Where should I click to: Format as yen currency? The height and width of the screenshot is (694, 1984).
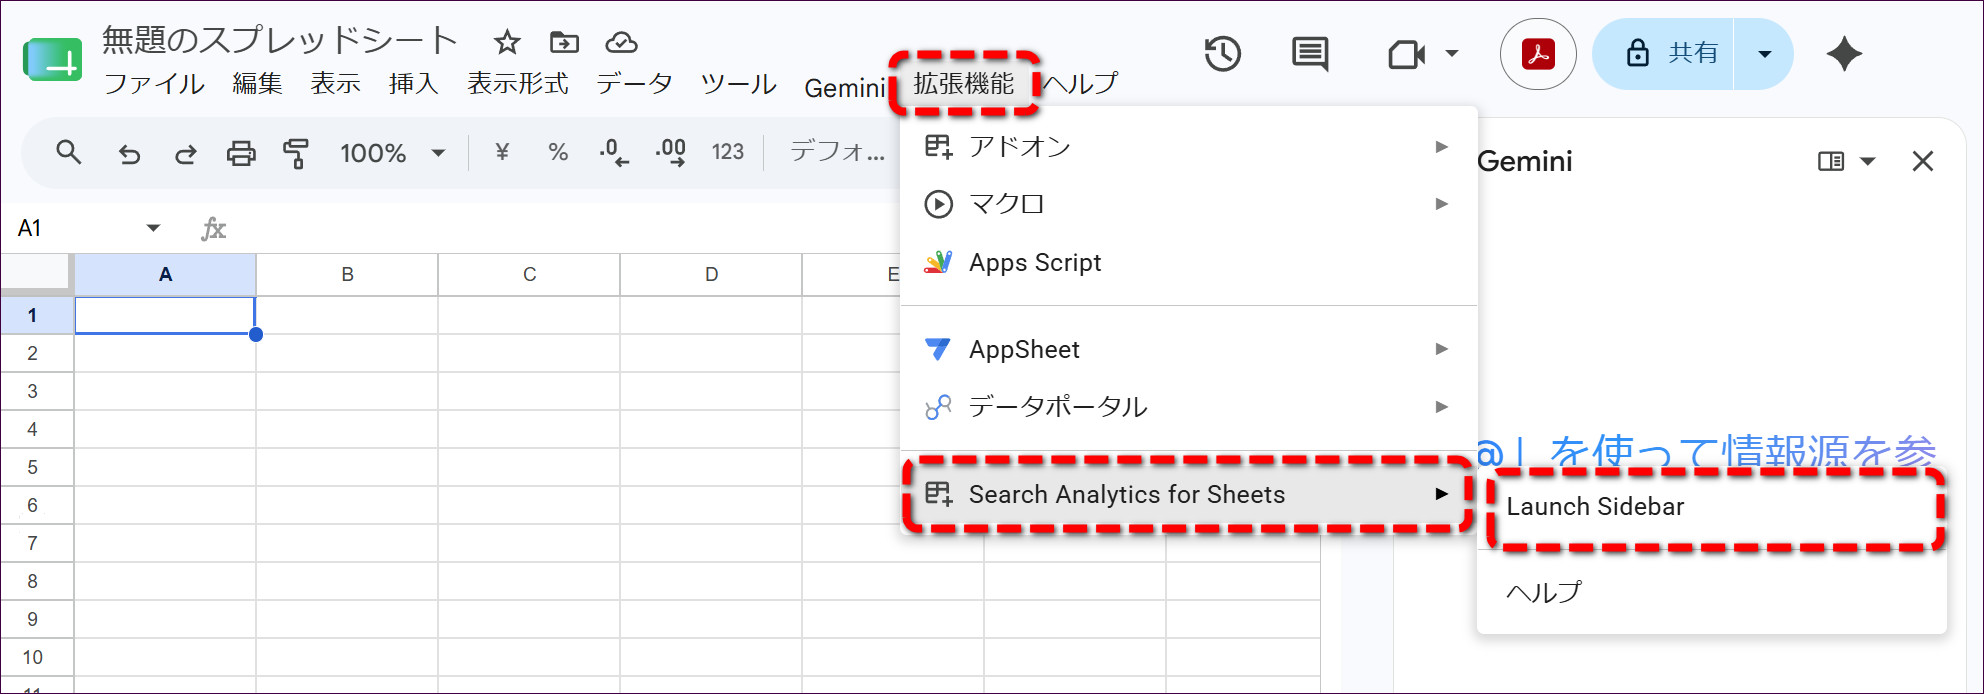coord(502,152)
